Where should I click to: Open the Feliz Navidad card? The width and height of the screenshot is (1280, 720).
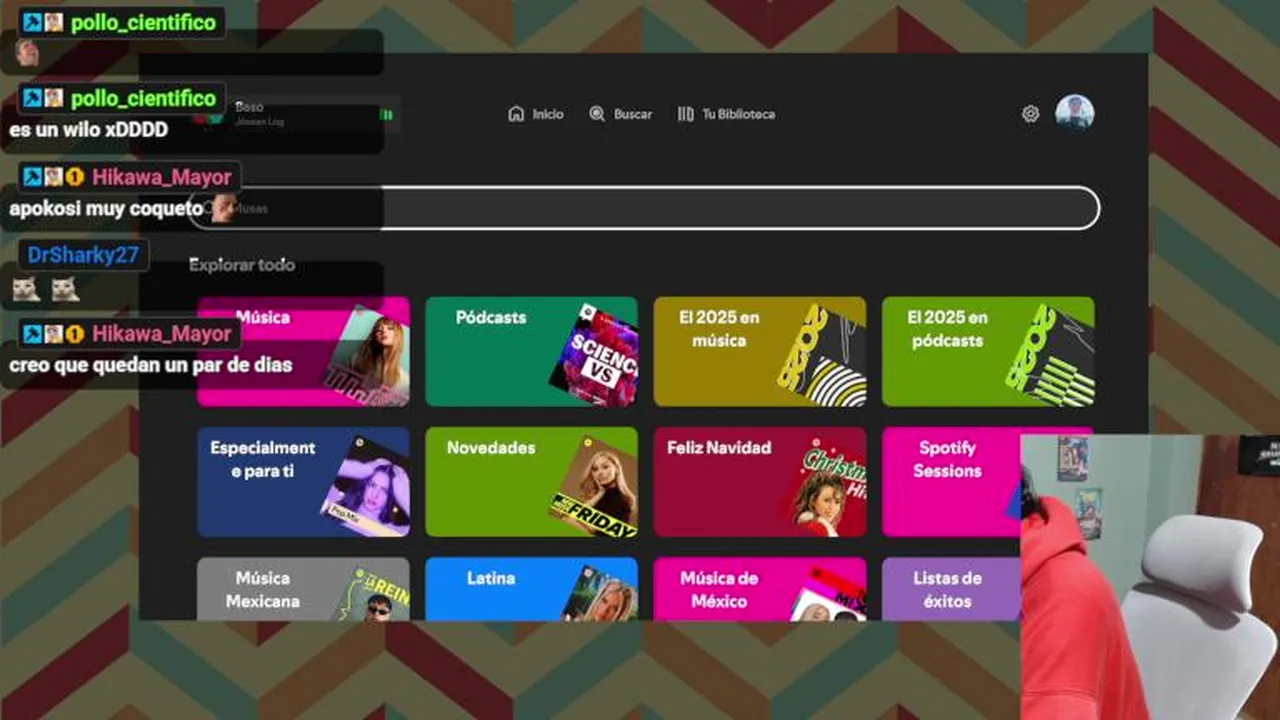coord(760,482)
